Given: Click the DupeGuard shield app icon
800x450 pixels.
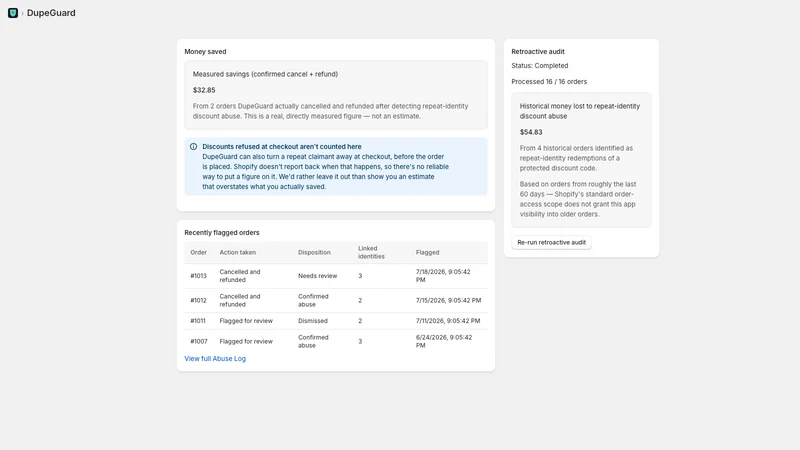Looking at the screenshot, I should (13, 13).
